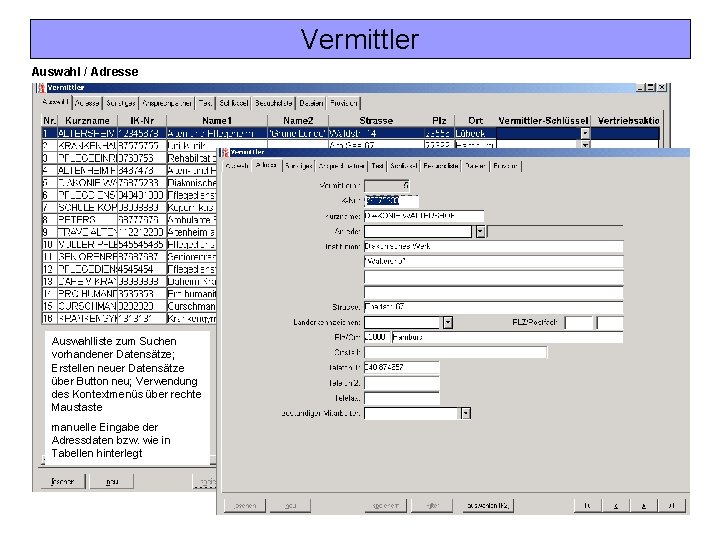Open the Besuchsliste tab in the back window
This screenshot has width=720, height=540.
pos(274,103)
